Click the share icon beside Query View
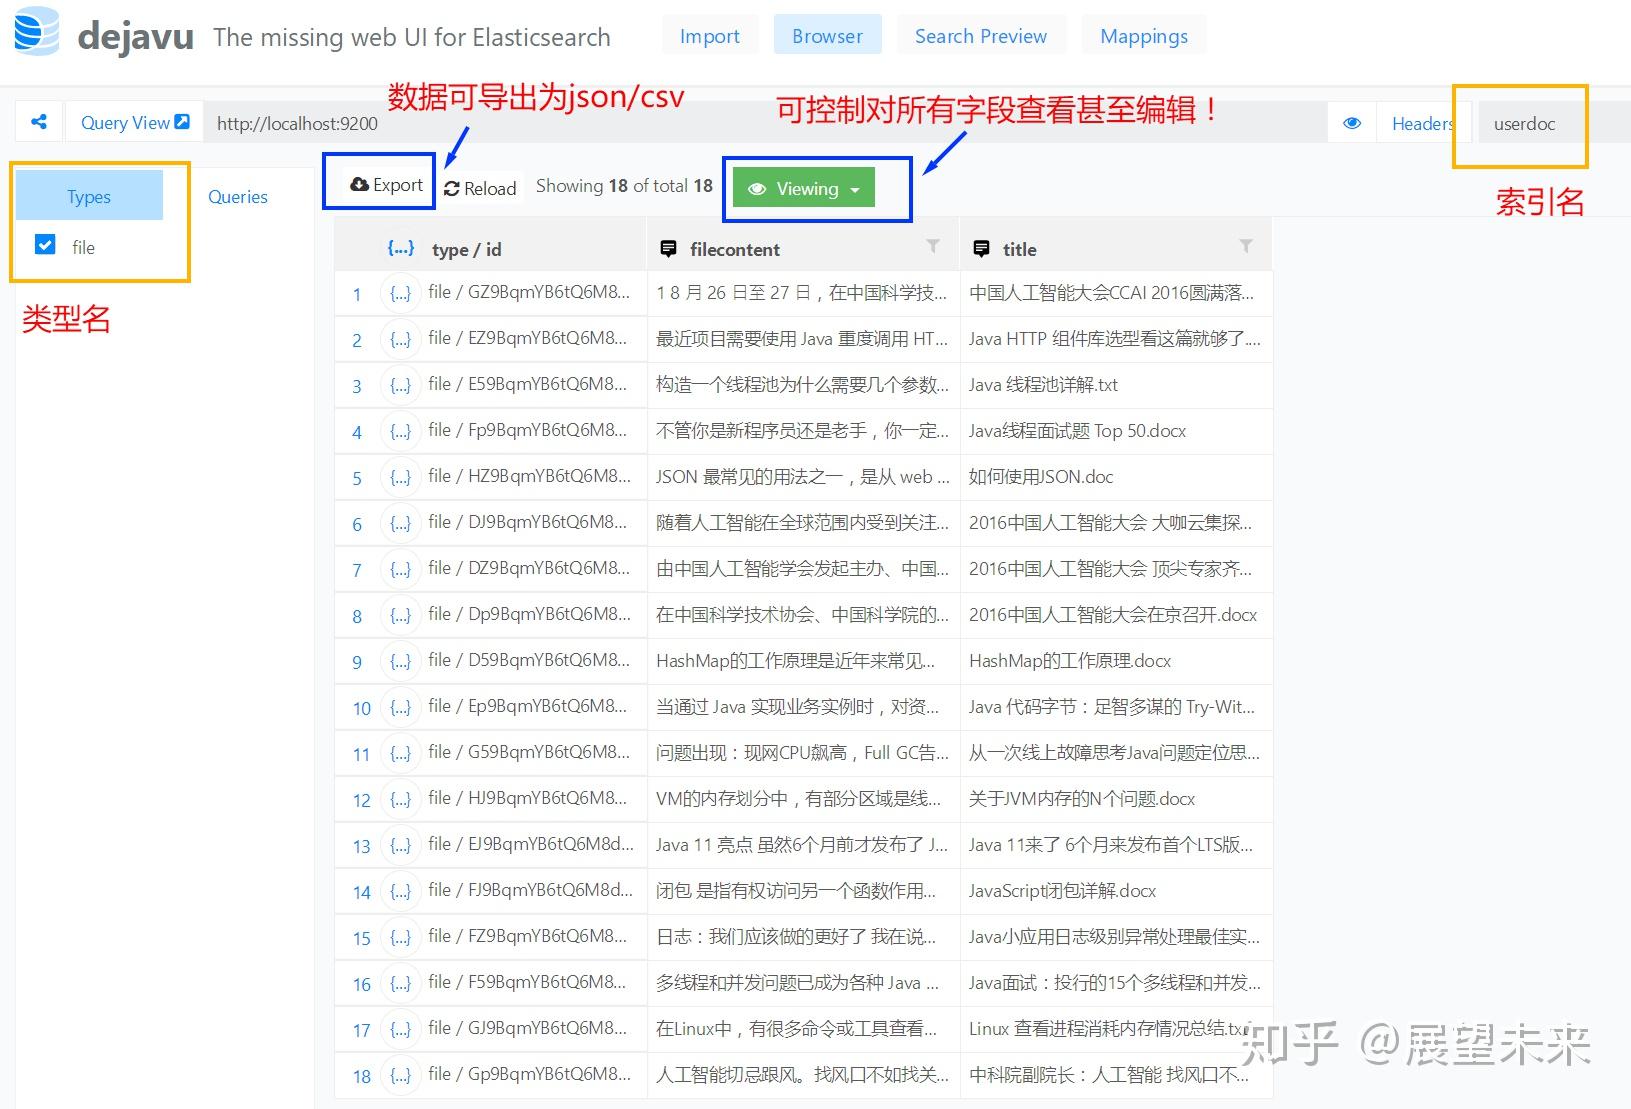The height and width of the screenshot is (1109, 1631). [x=39, y=121]
